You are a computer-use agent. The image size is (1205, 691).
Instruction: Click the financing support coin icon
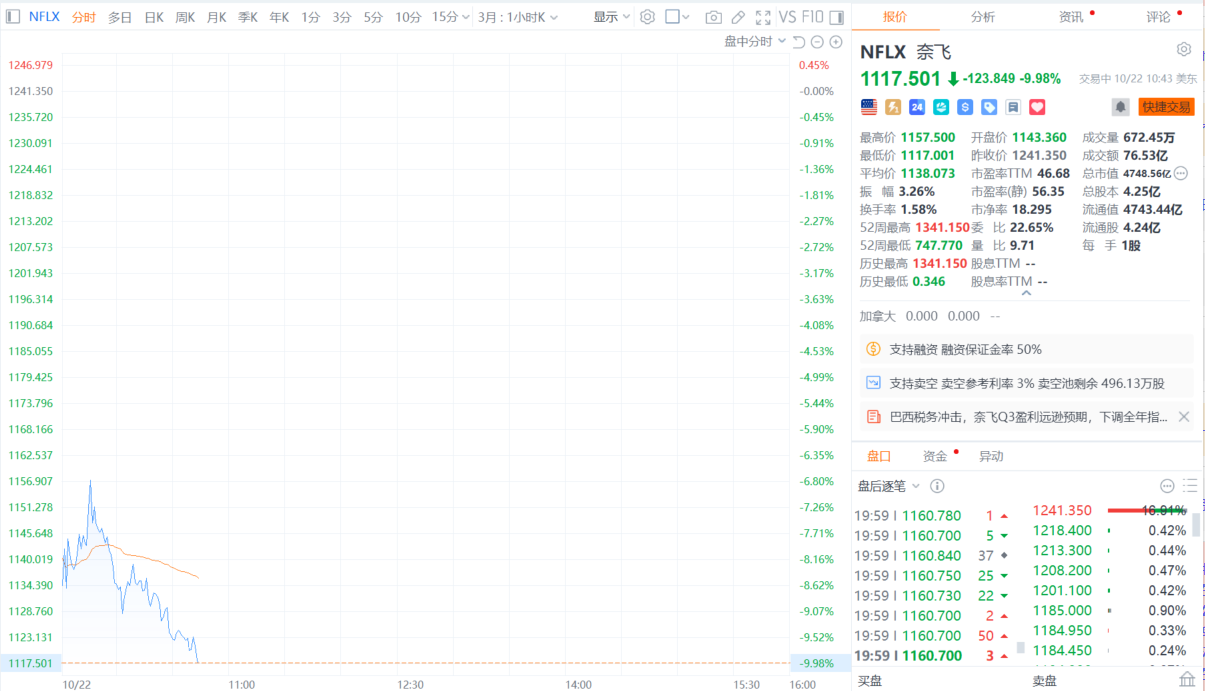(x=873, y=349)
